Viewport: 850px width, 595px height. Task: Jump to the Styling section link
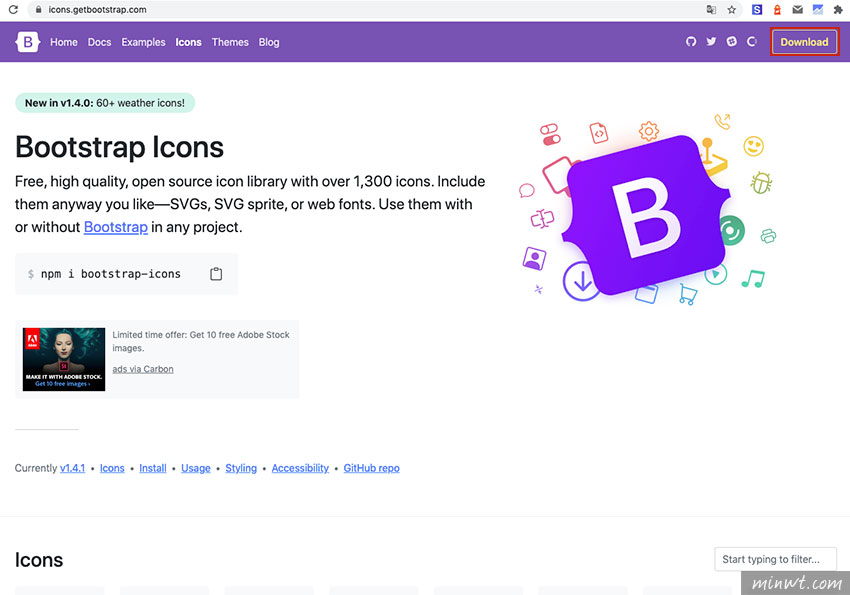pyautogui.click(x=241, y=468)
